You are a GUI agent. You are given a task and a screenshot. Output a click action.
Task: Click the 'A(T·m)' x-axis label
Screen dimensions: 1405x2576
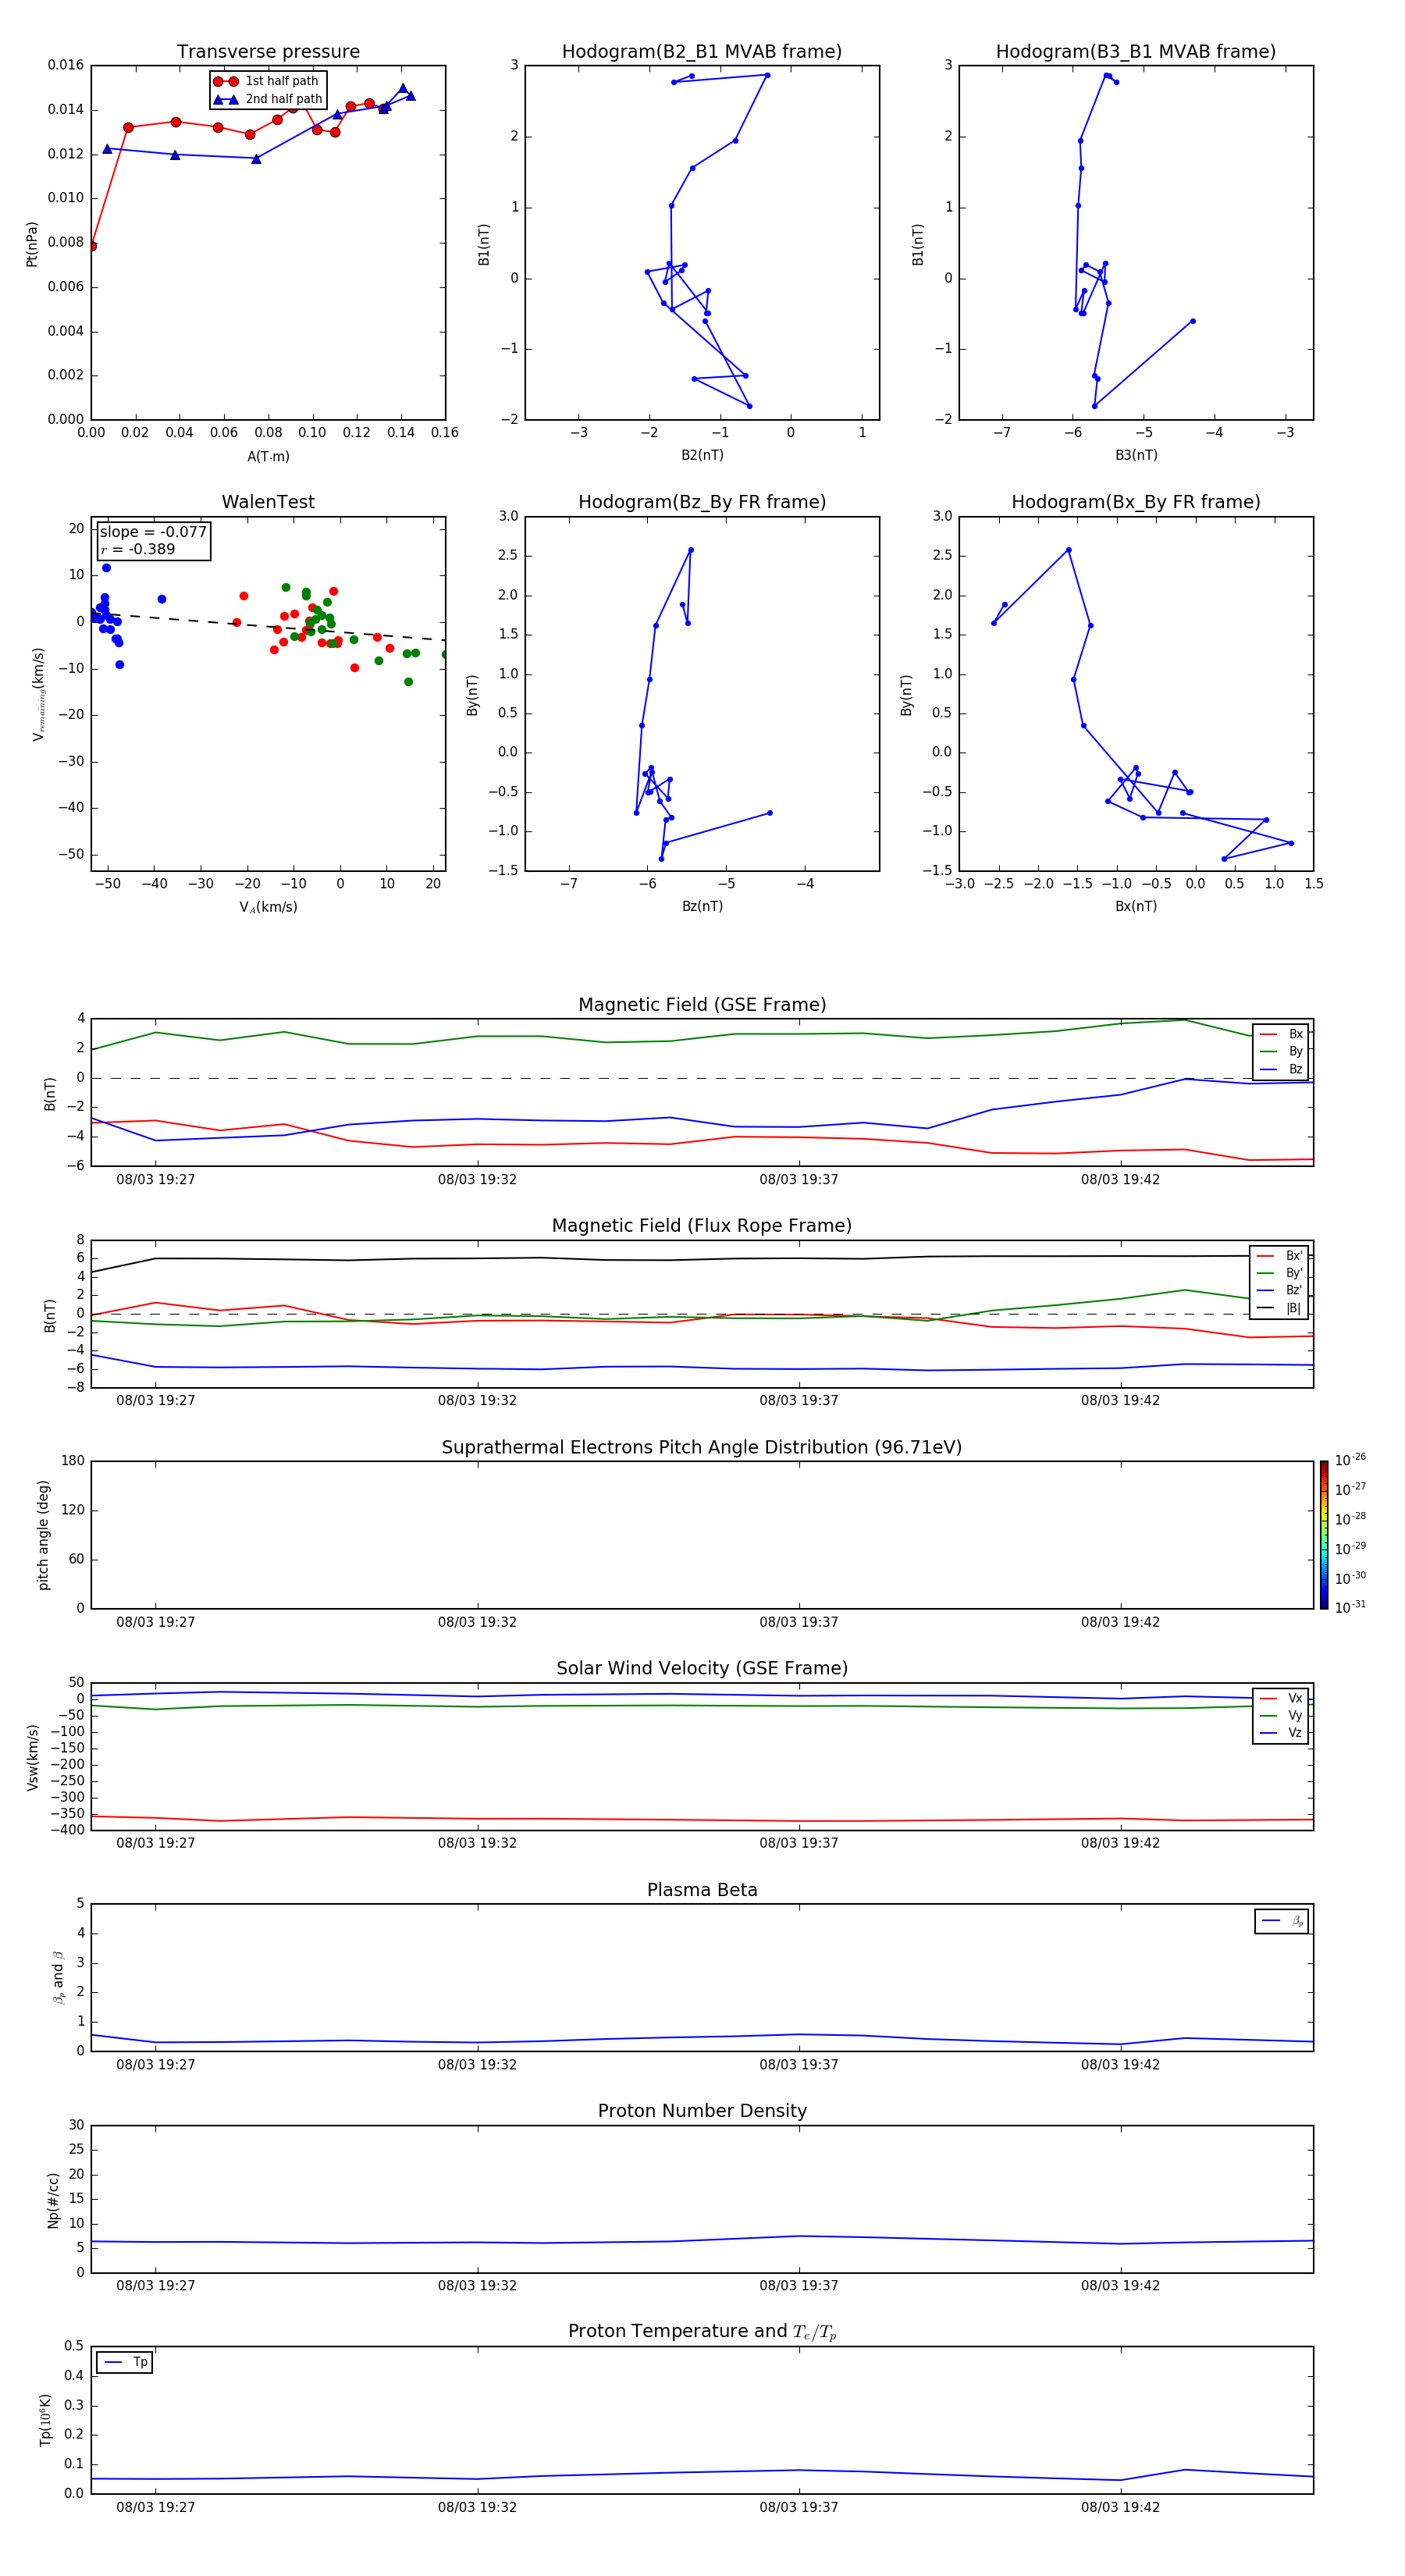(x=268, y=456)
